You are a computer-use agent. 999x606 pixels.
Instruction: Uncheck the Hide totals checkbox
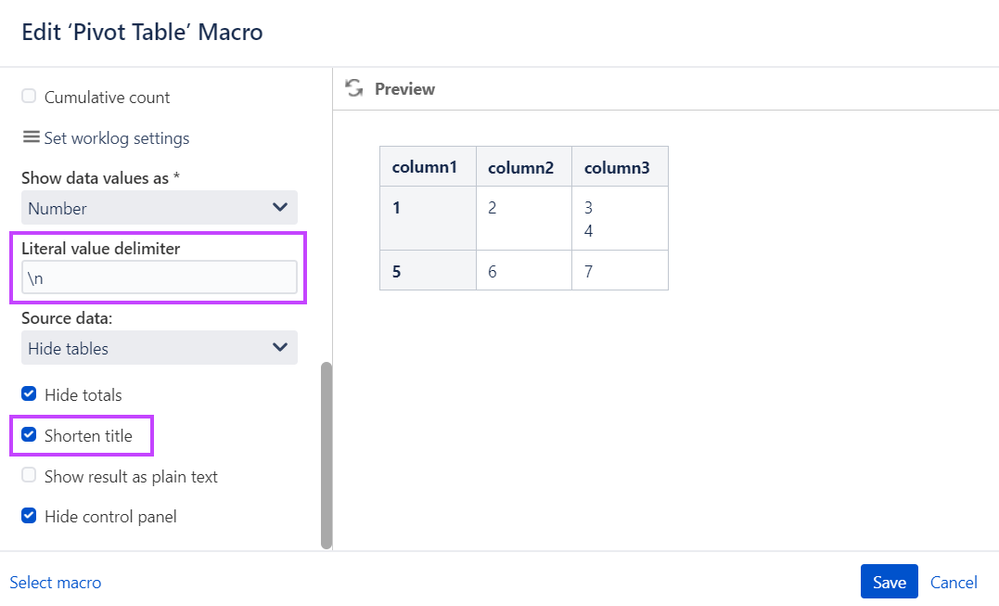coord(29,394)
